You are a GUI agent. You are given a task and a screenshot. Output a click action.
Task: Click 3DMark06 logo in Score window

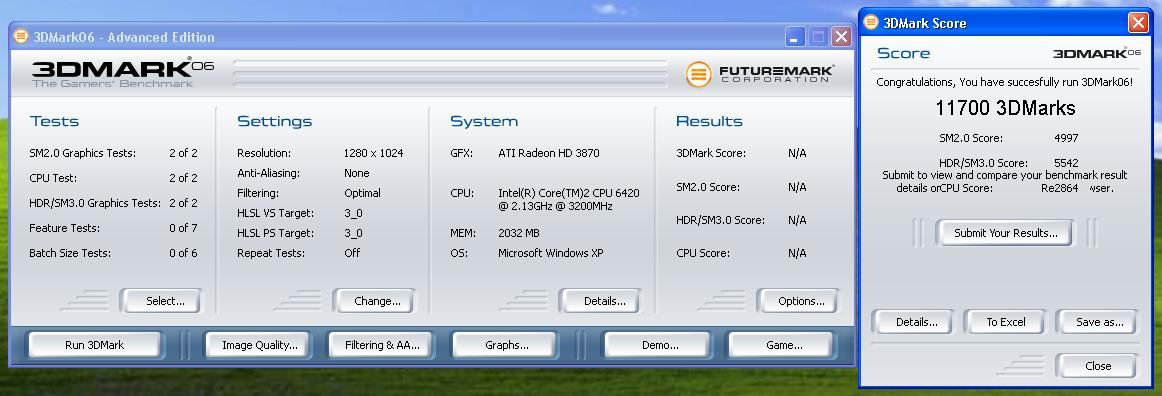point(1096,53)
